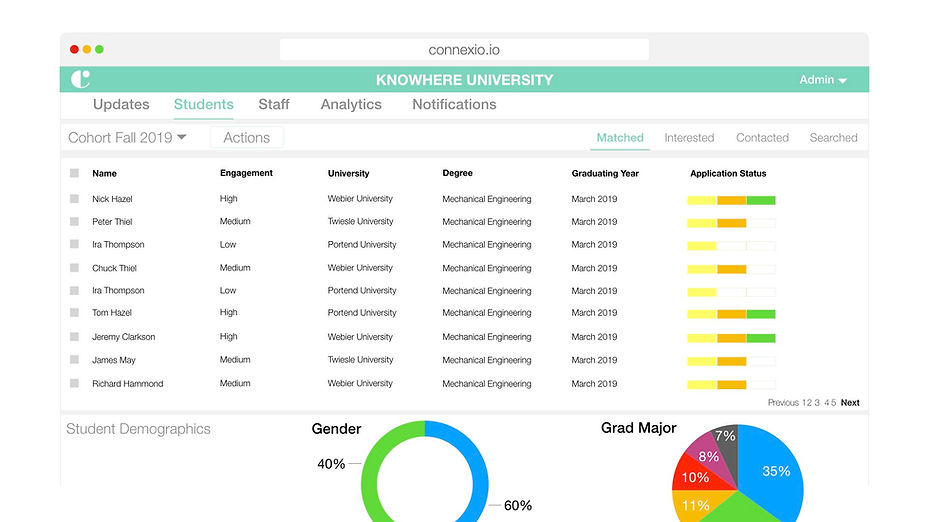The width and height of the screenshot is (929, 522).
Task: Click Nick Hazel's application status bar
Action: pos(731,200)
